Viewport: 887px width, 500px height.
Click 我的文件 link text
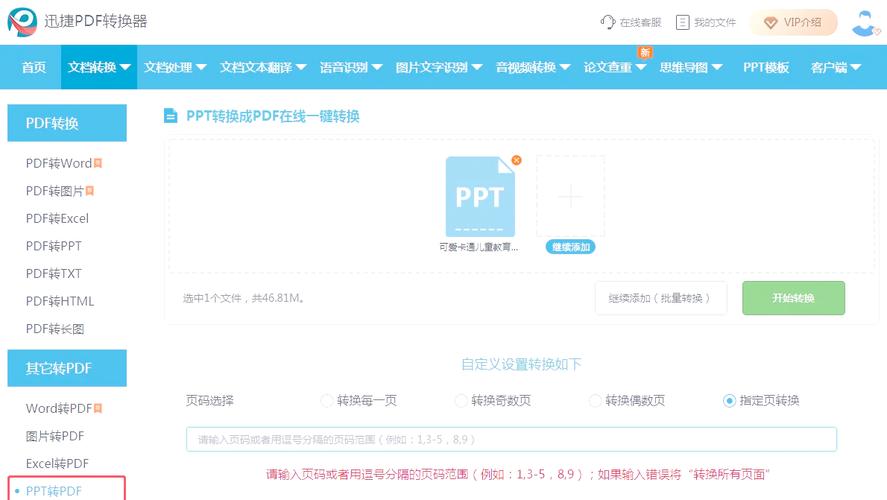click(715, 23)
